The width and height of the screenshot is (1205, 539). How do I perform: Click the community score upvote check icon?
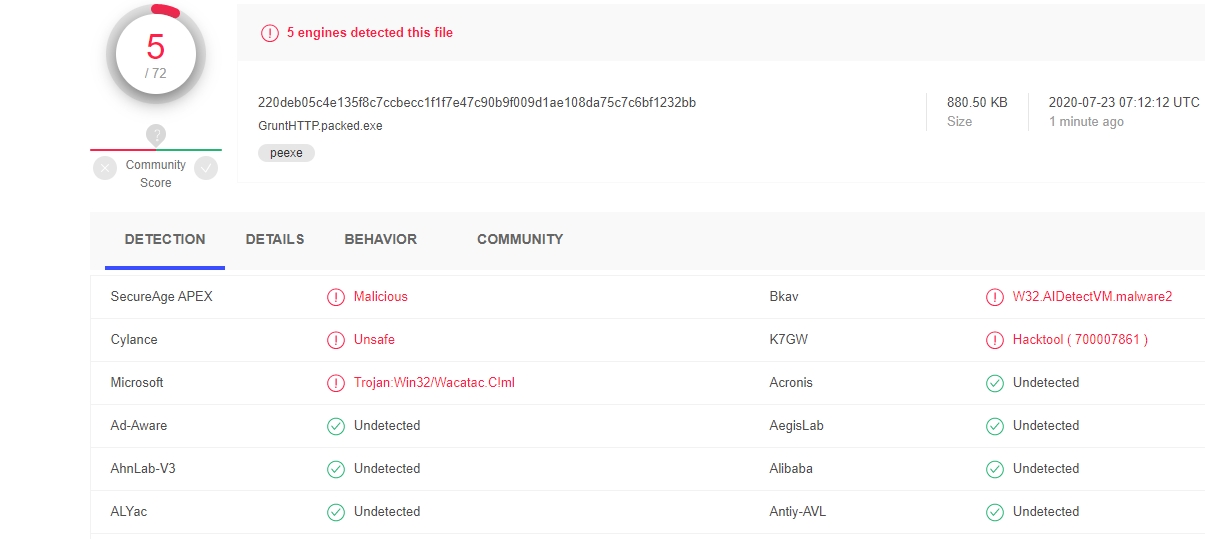coord(206,168)
